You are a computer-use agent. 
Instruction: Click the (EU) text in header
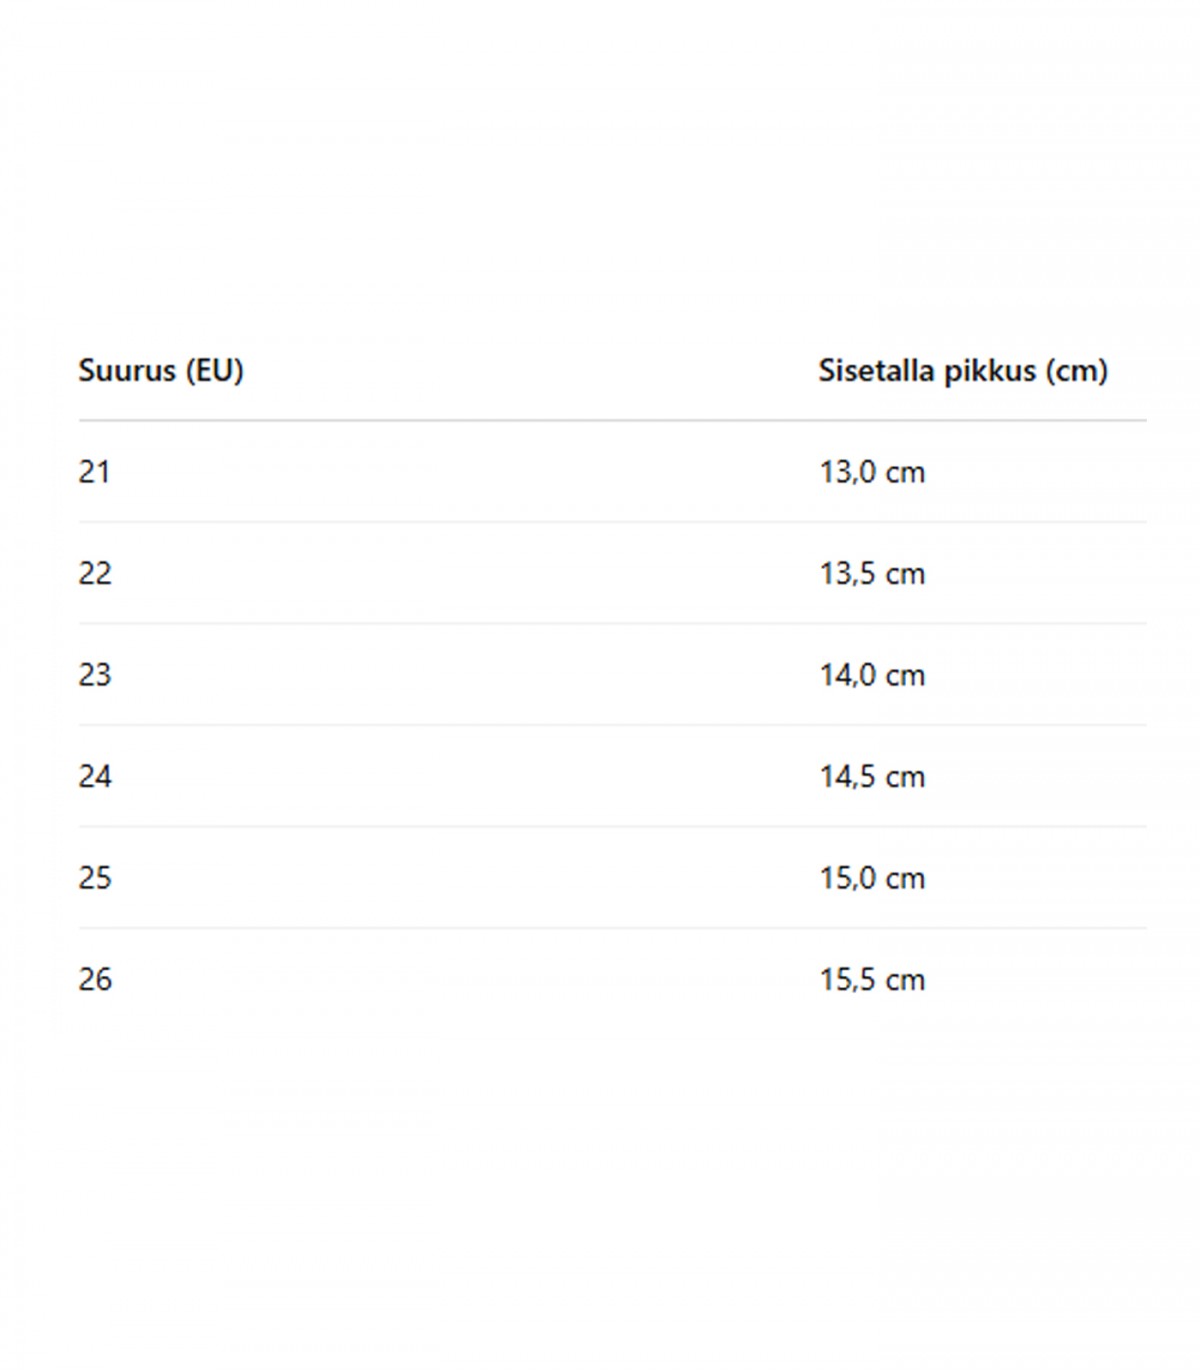click(214, 371)
